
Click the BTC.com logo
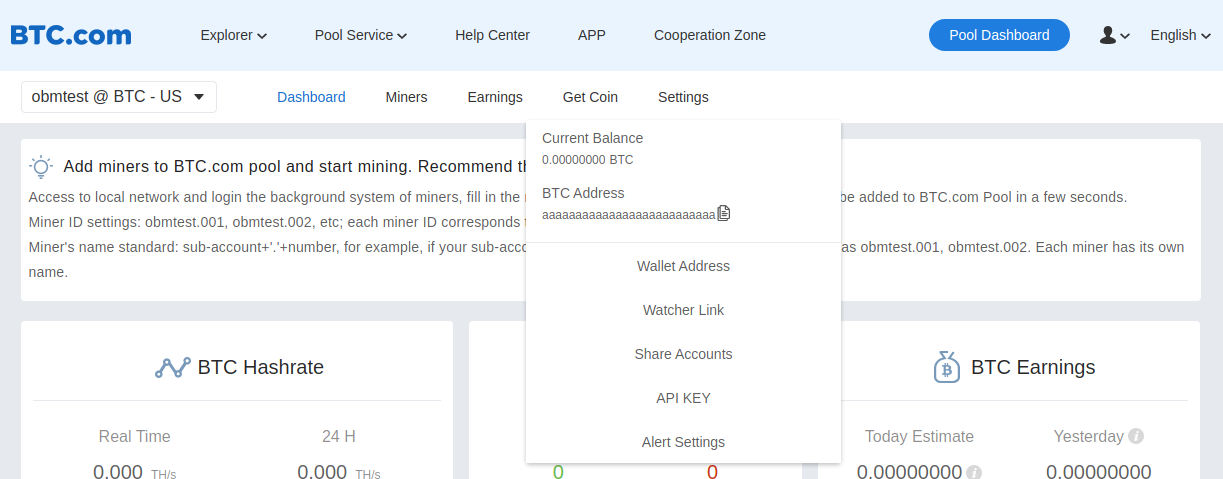[71, 35]
